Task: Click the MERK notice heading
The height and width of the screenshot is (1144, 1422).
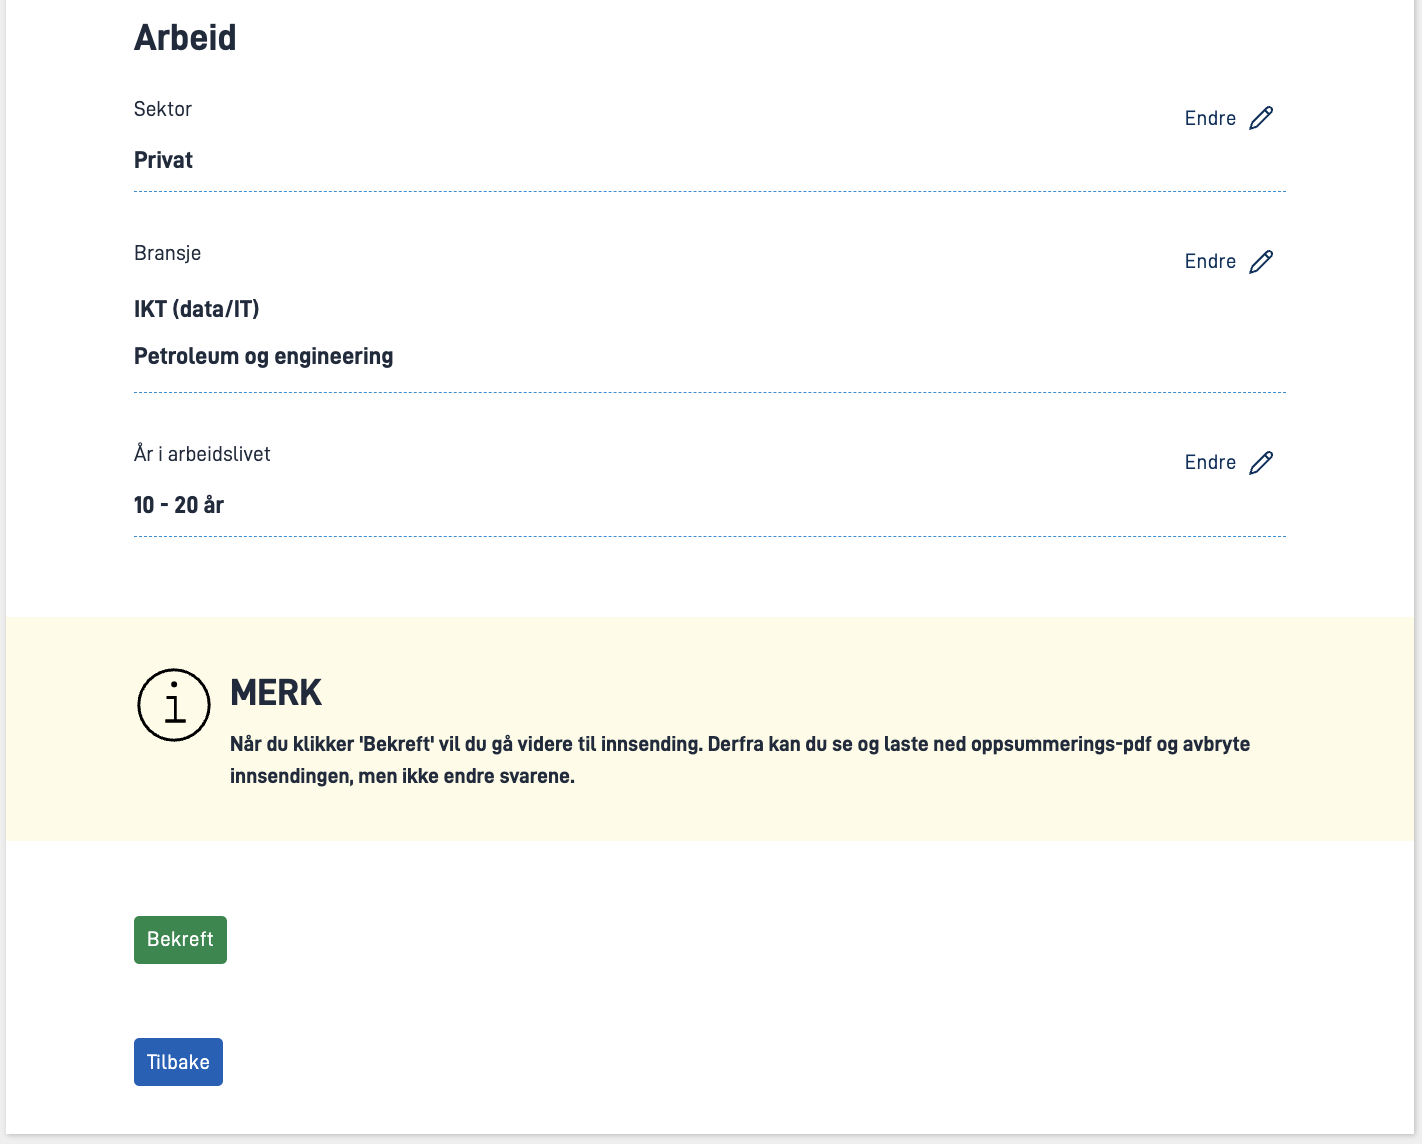Action: [276, 692]
